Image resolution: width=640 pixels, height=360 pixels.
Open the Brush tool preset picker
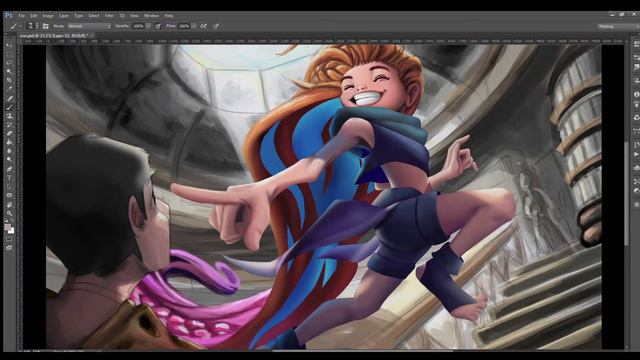[15, 26]
